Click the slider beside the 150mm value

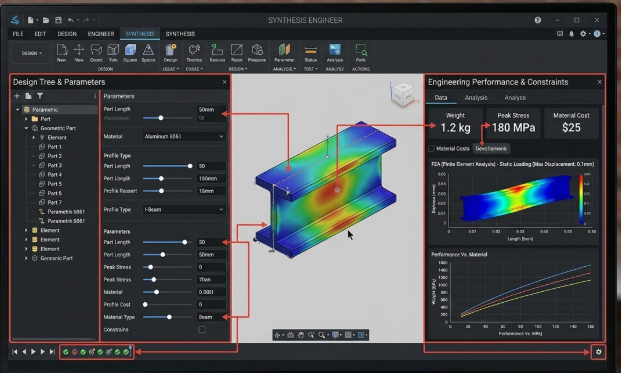point(167,179)
